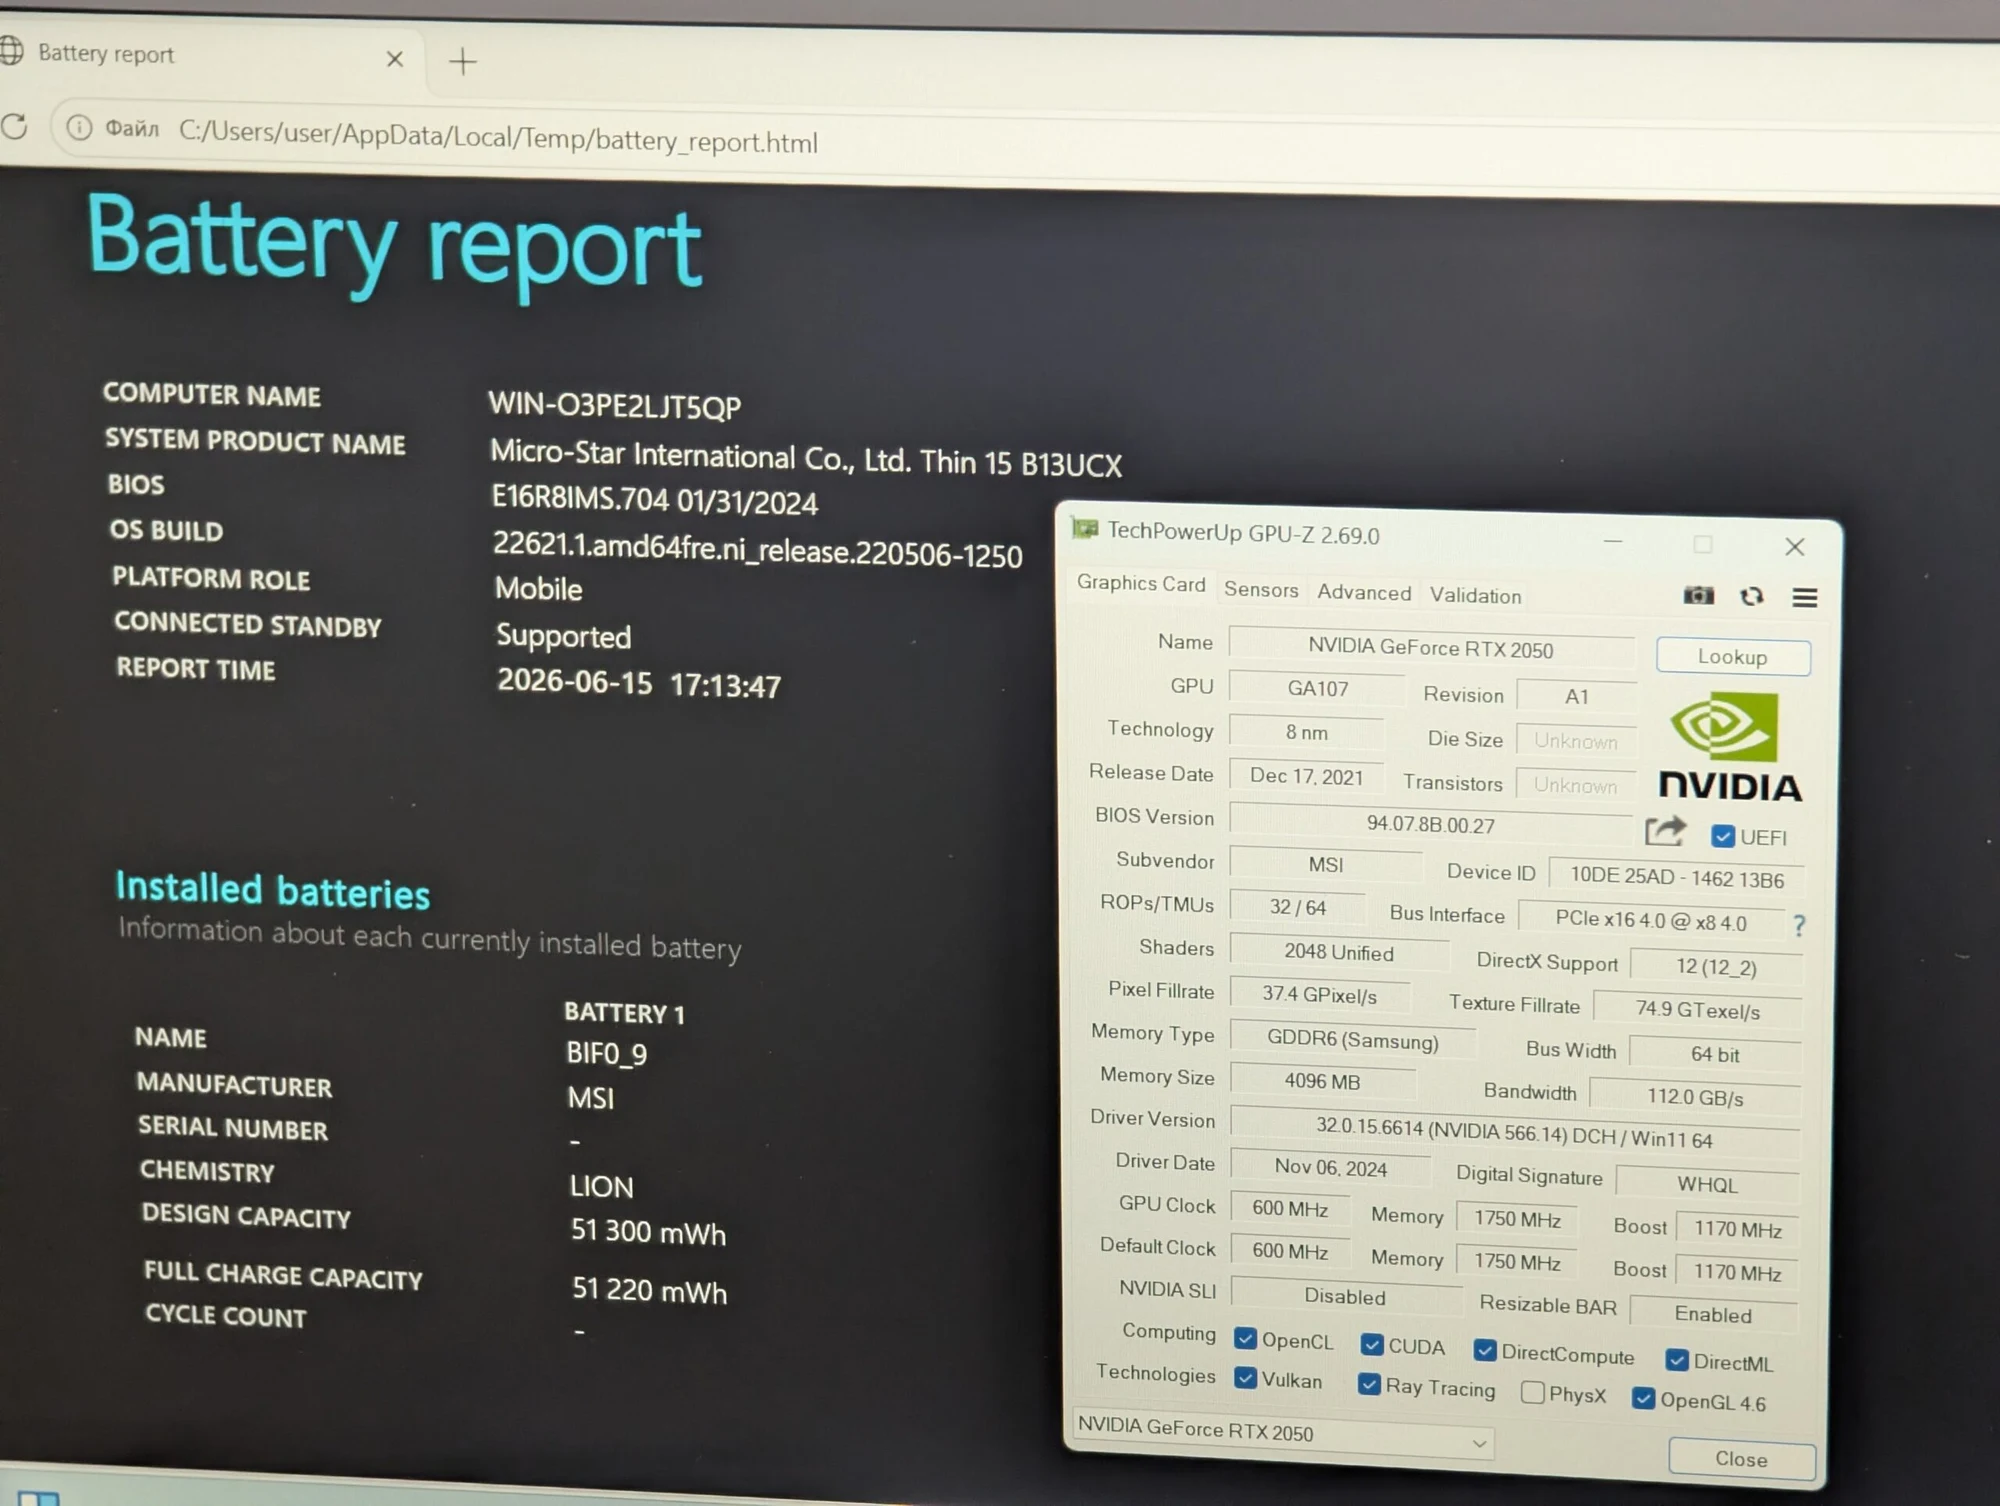Take a GPU-Z screenshot with camera icon

tap(1698, 596)
